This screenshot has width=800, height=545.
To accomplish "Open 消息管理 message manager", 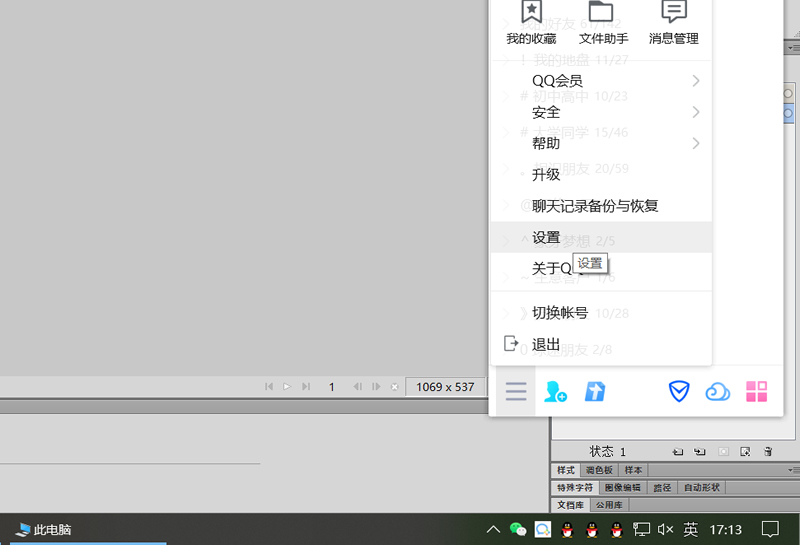I will click(x=673, y=23).
